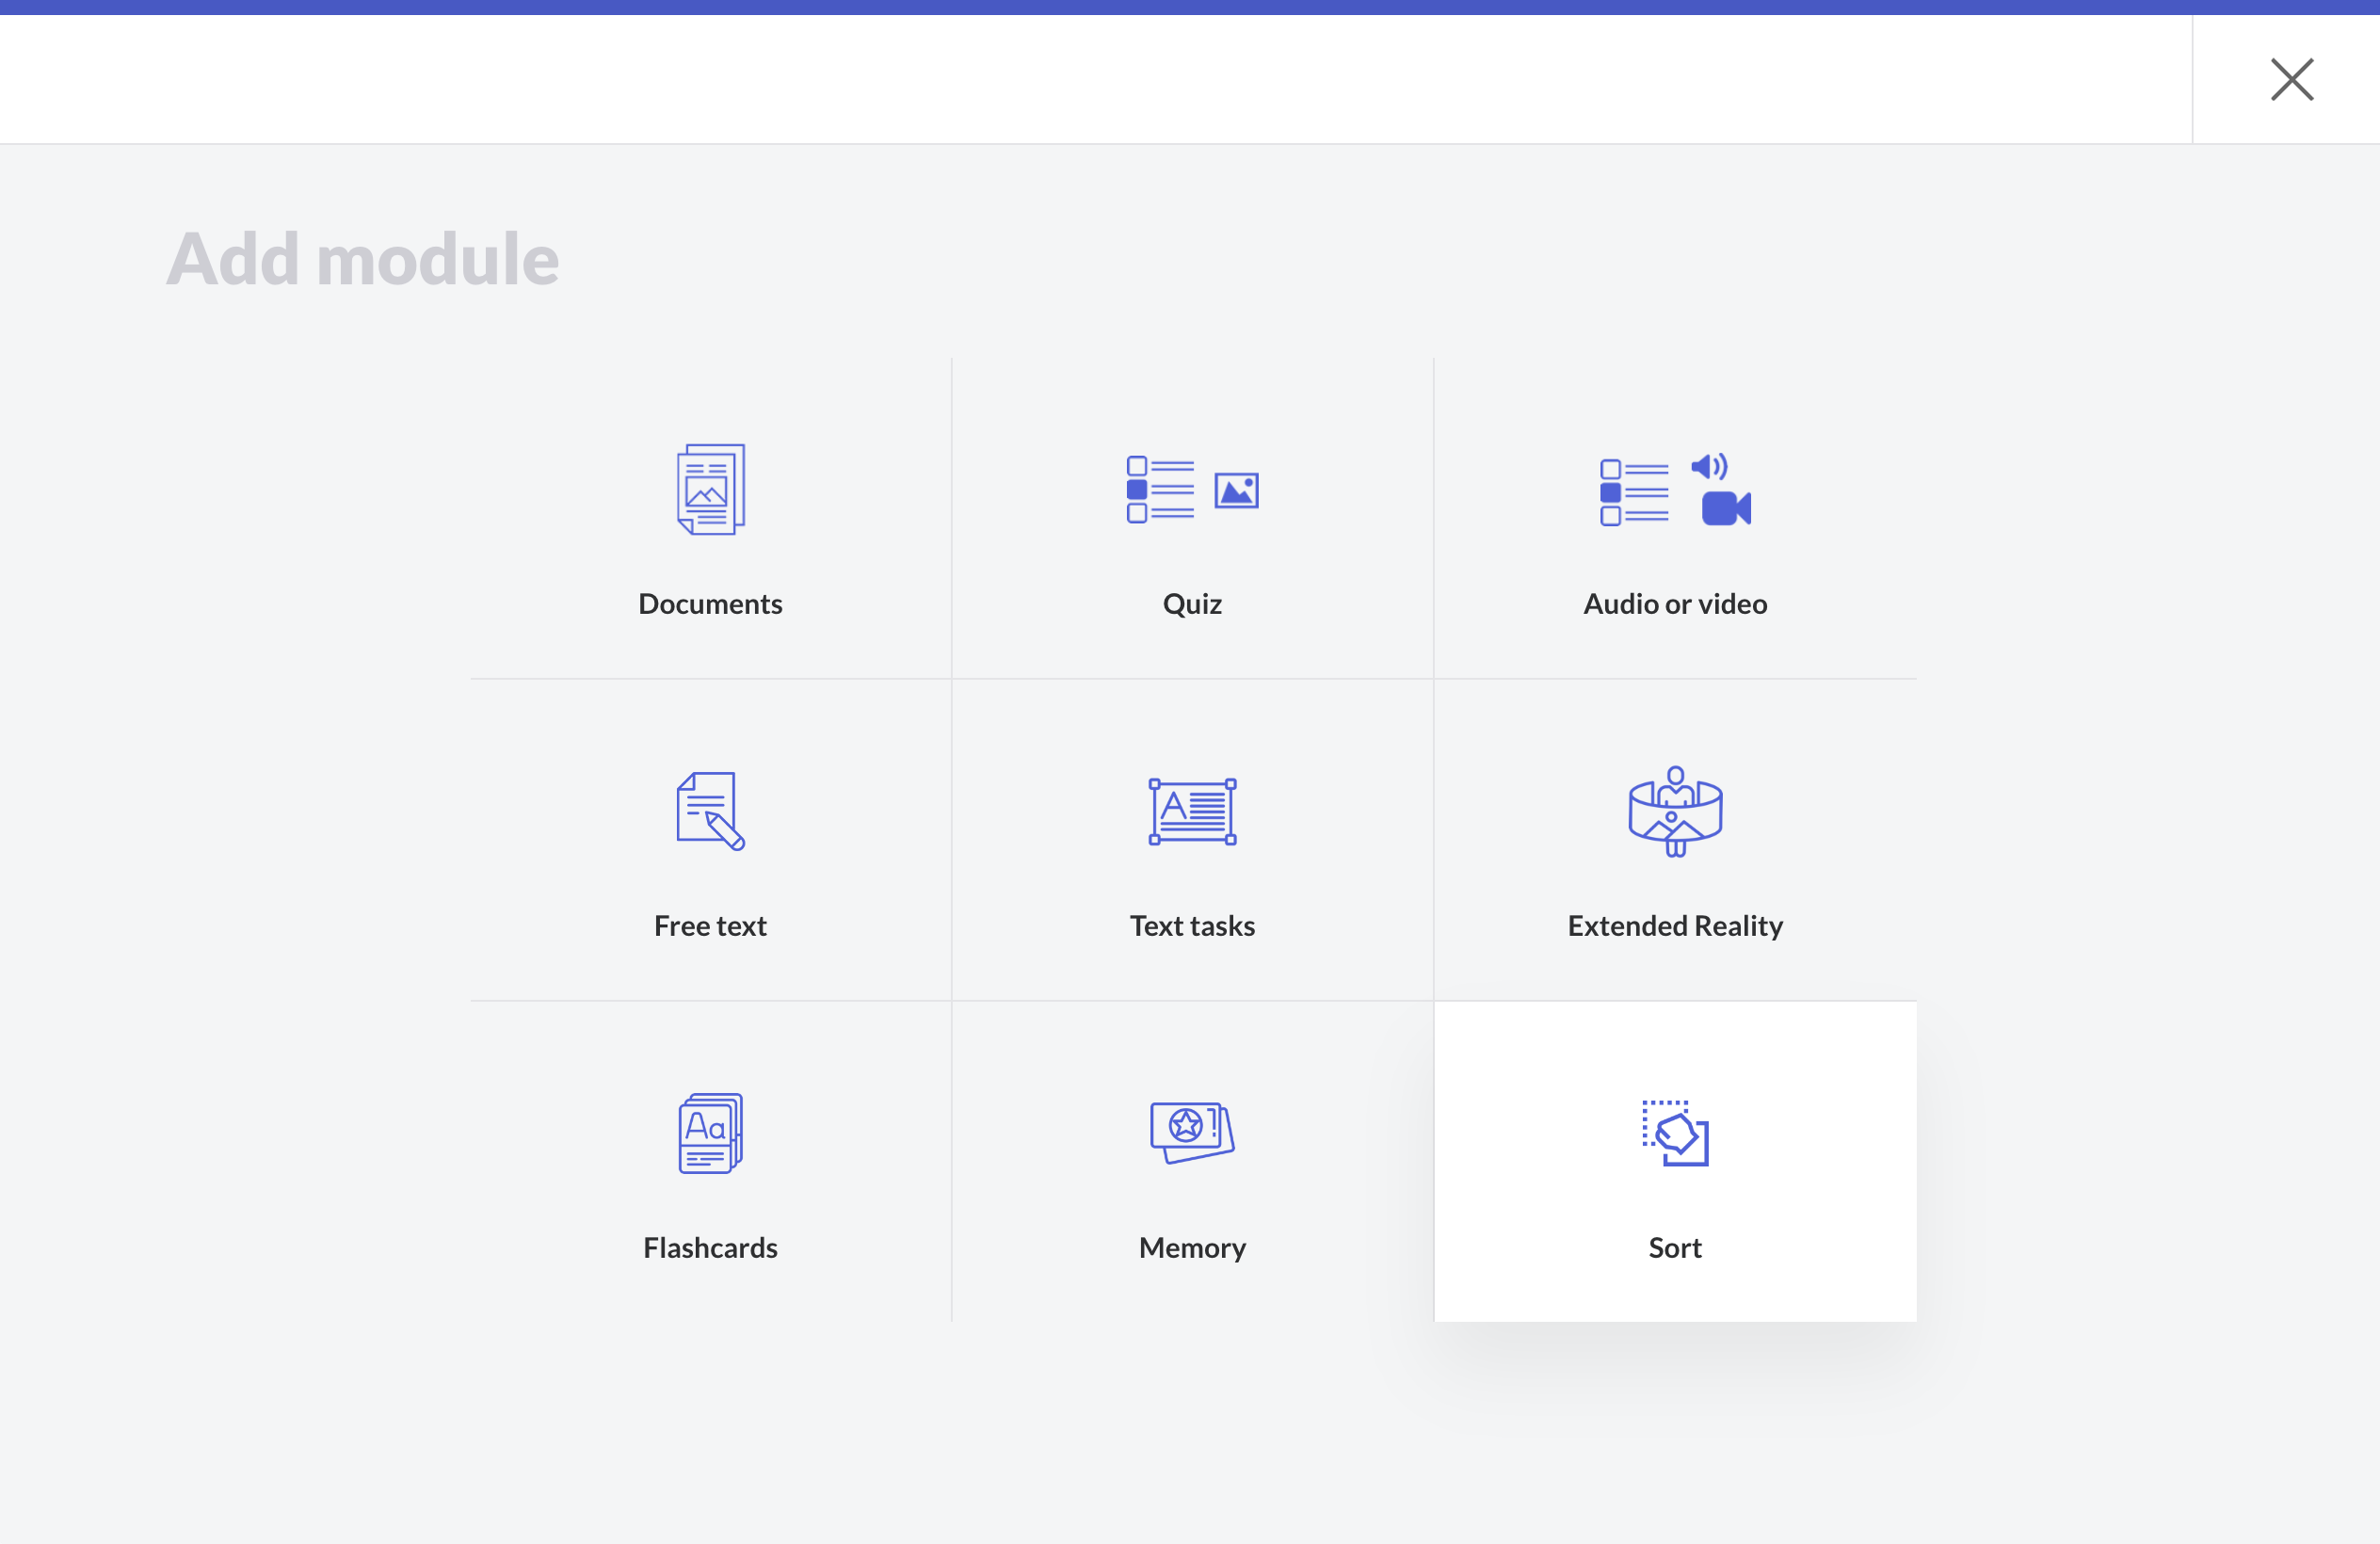
Task: Click the Sort module icon
Action: (1675, 1133)
